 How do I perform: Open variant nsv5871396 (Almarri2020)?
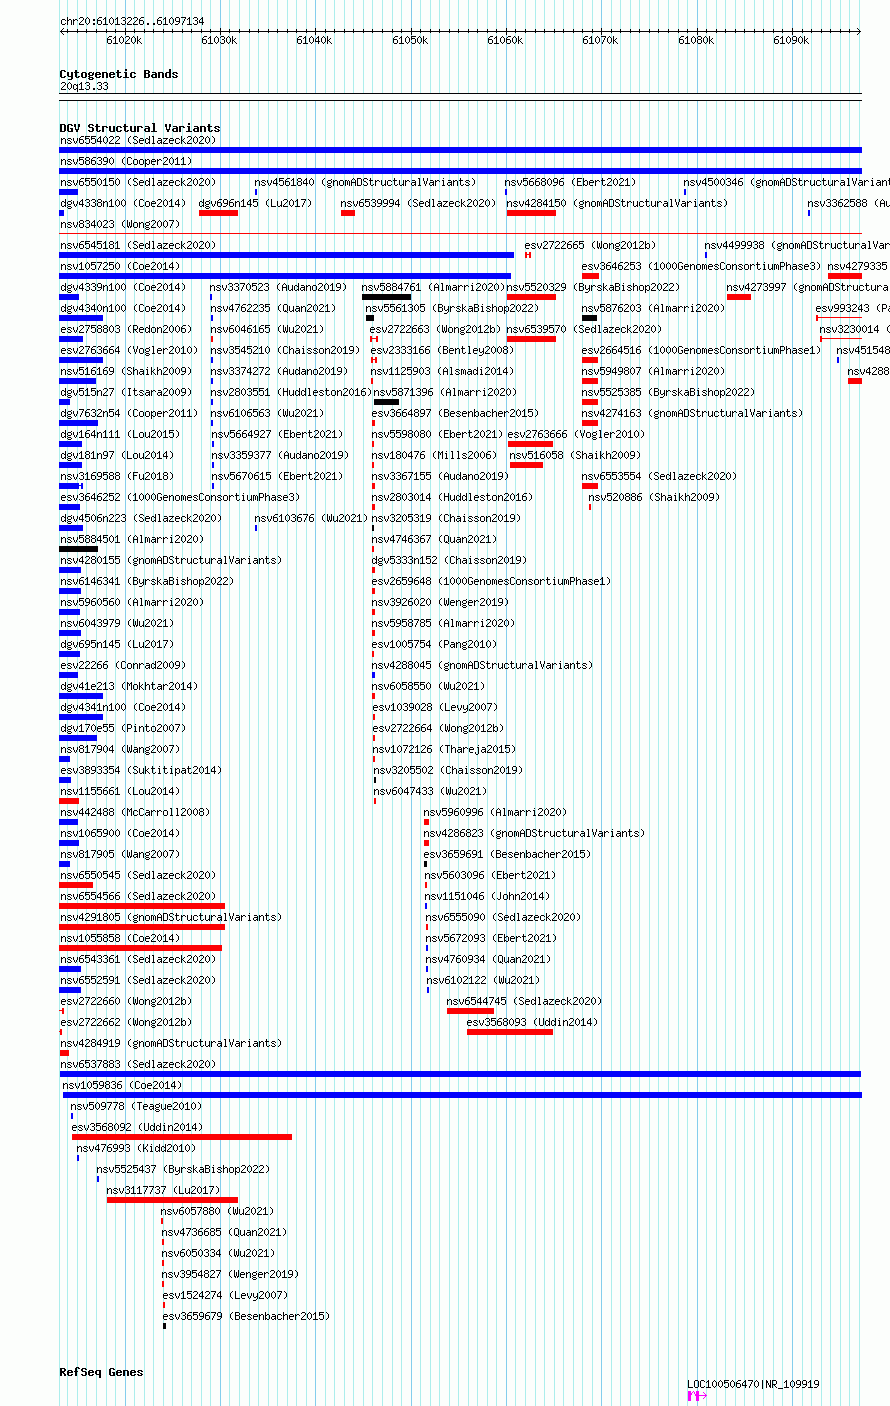(x=445, y=392)
